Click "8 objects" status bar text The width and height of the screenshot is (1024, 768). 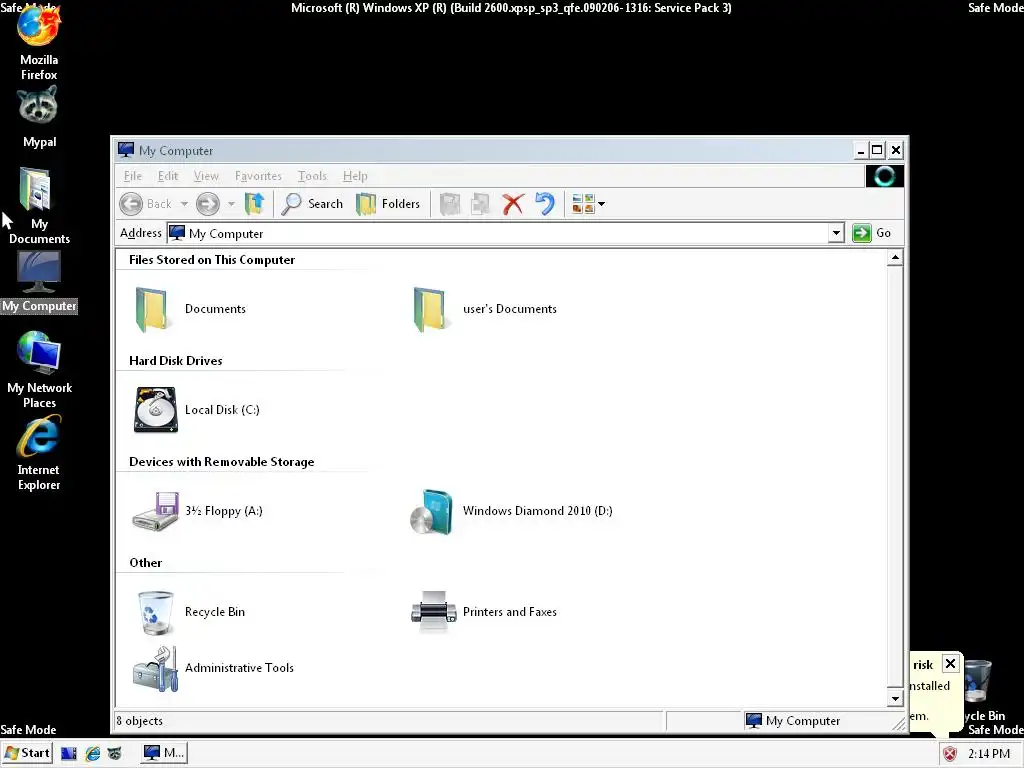click(140, 721)
